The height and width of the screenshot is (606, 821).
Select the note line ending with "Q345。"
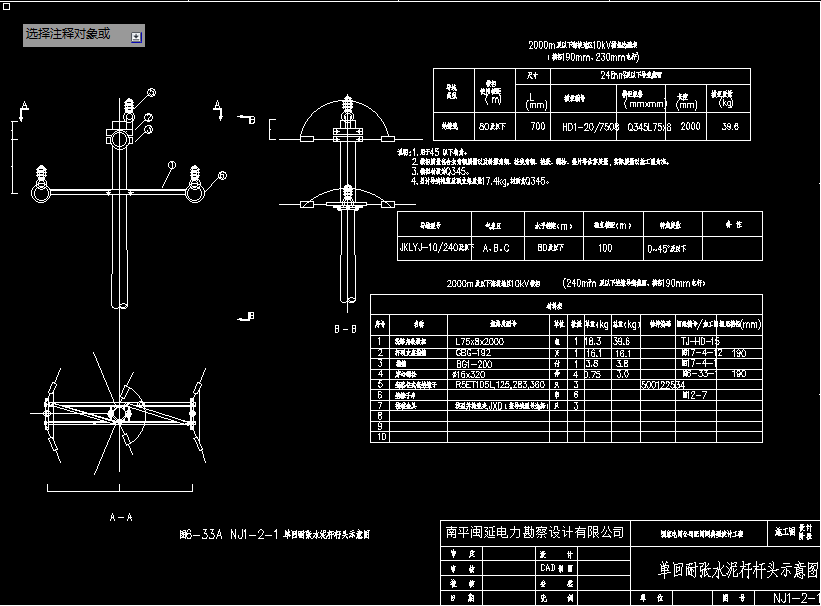coord(440,171)
